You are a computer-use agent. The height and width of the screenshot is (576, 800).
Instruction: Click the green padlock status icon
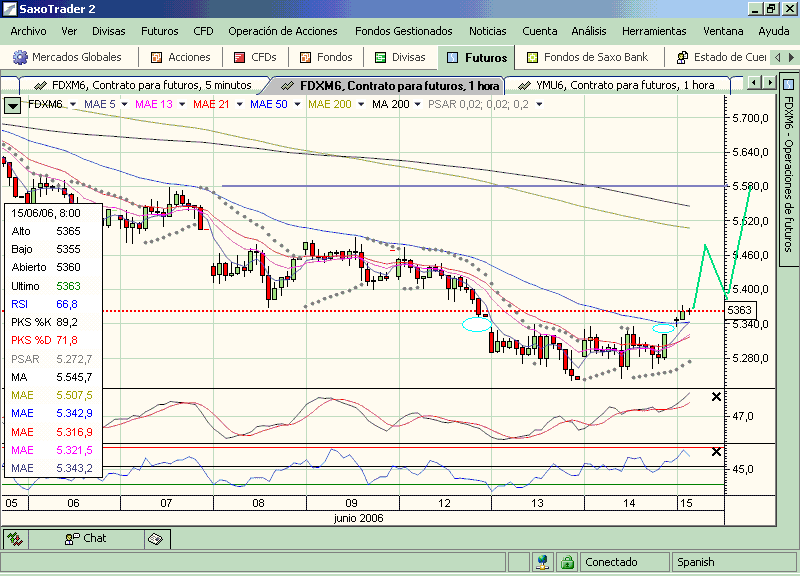point(567,562)
